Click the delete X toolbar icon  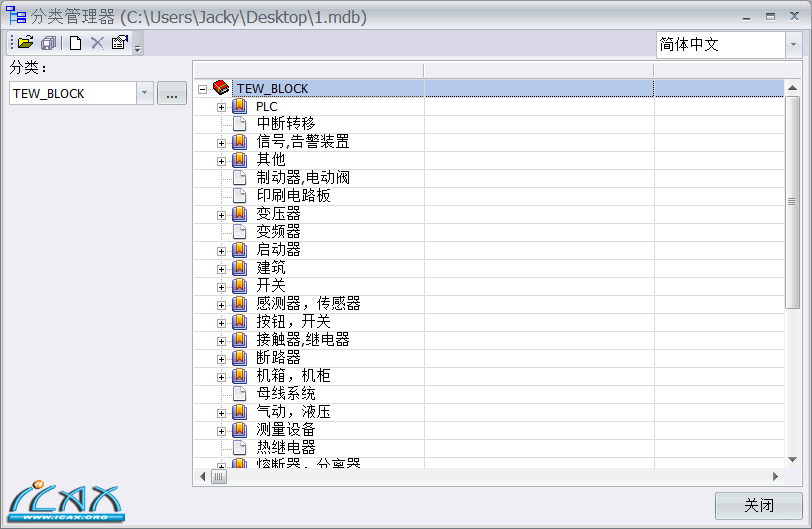97,42
